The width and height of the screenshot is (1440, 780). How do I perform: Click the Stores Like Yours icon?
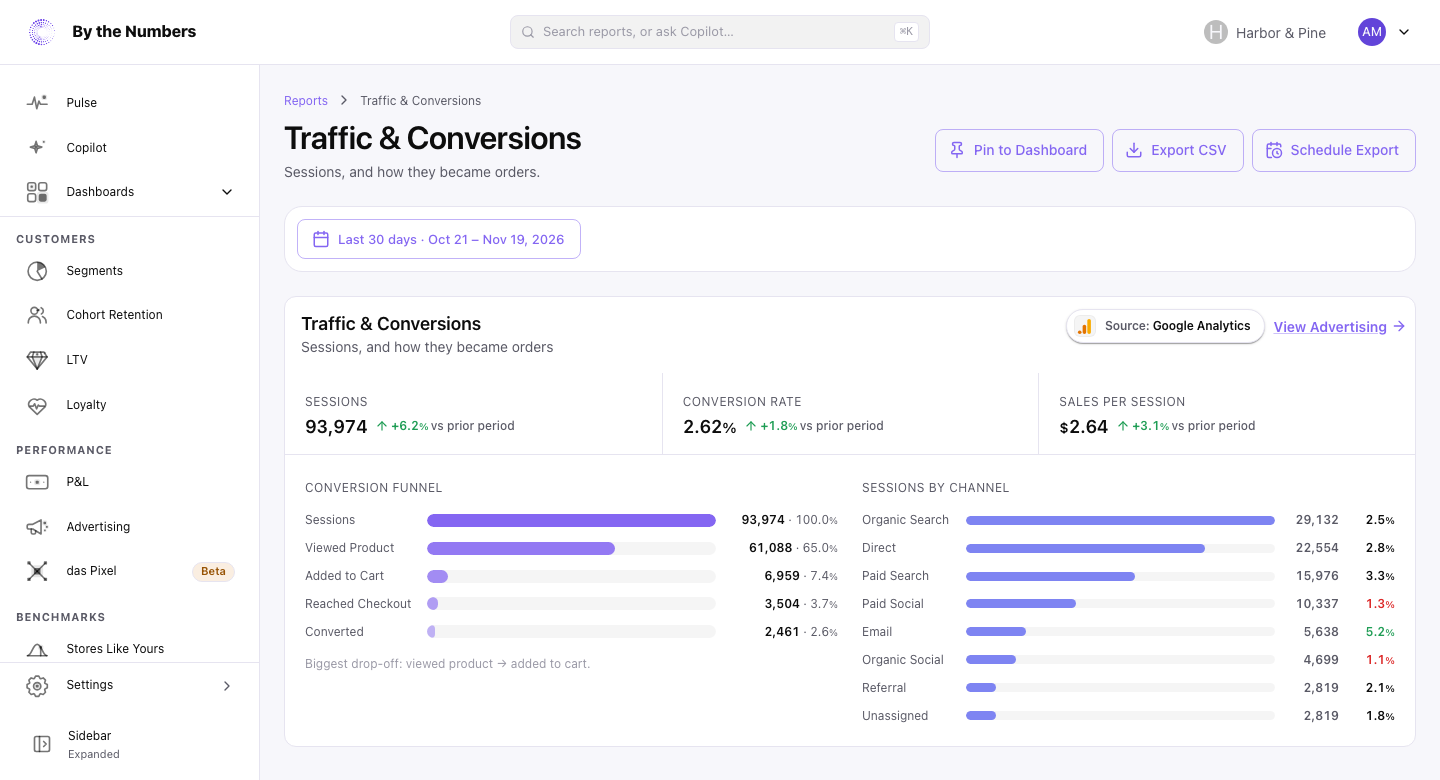(37, 649)
